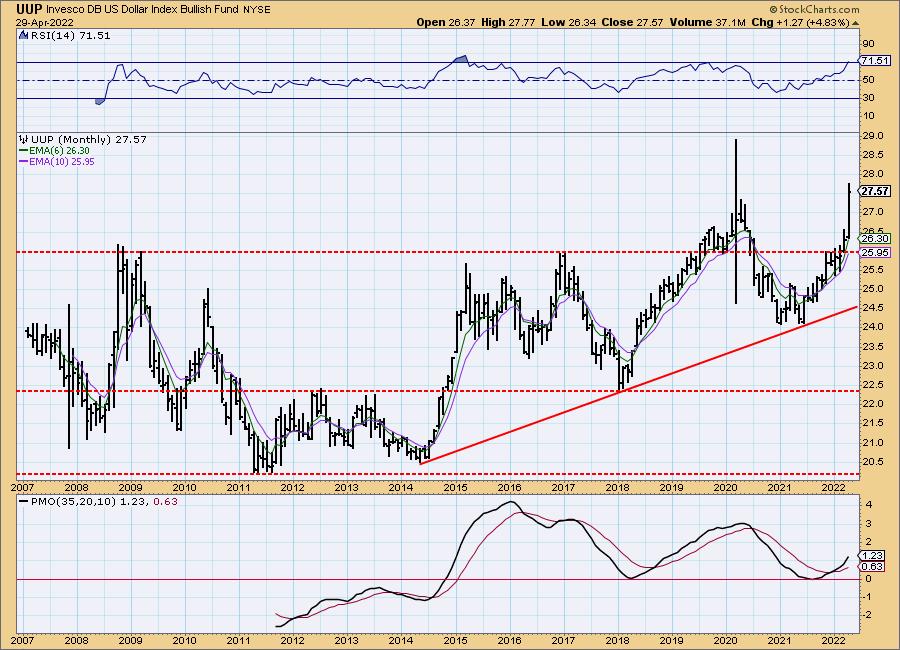Click the 2018 label on the price panel time axis
Viewport: 900px width, 650px height.
pos(618,488)
